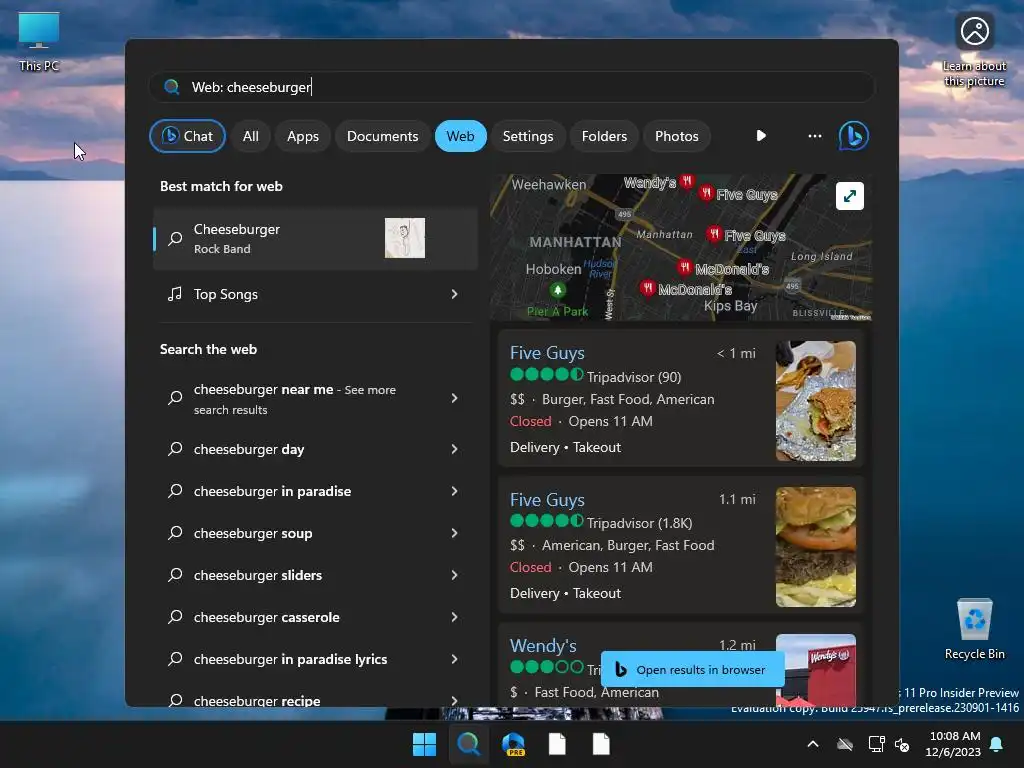Click the music note Top Songs icon
1024x768 pixels.
click(174, 294)
